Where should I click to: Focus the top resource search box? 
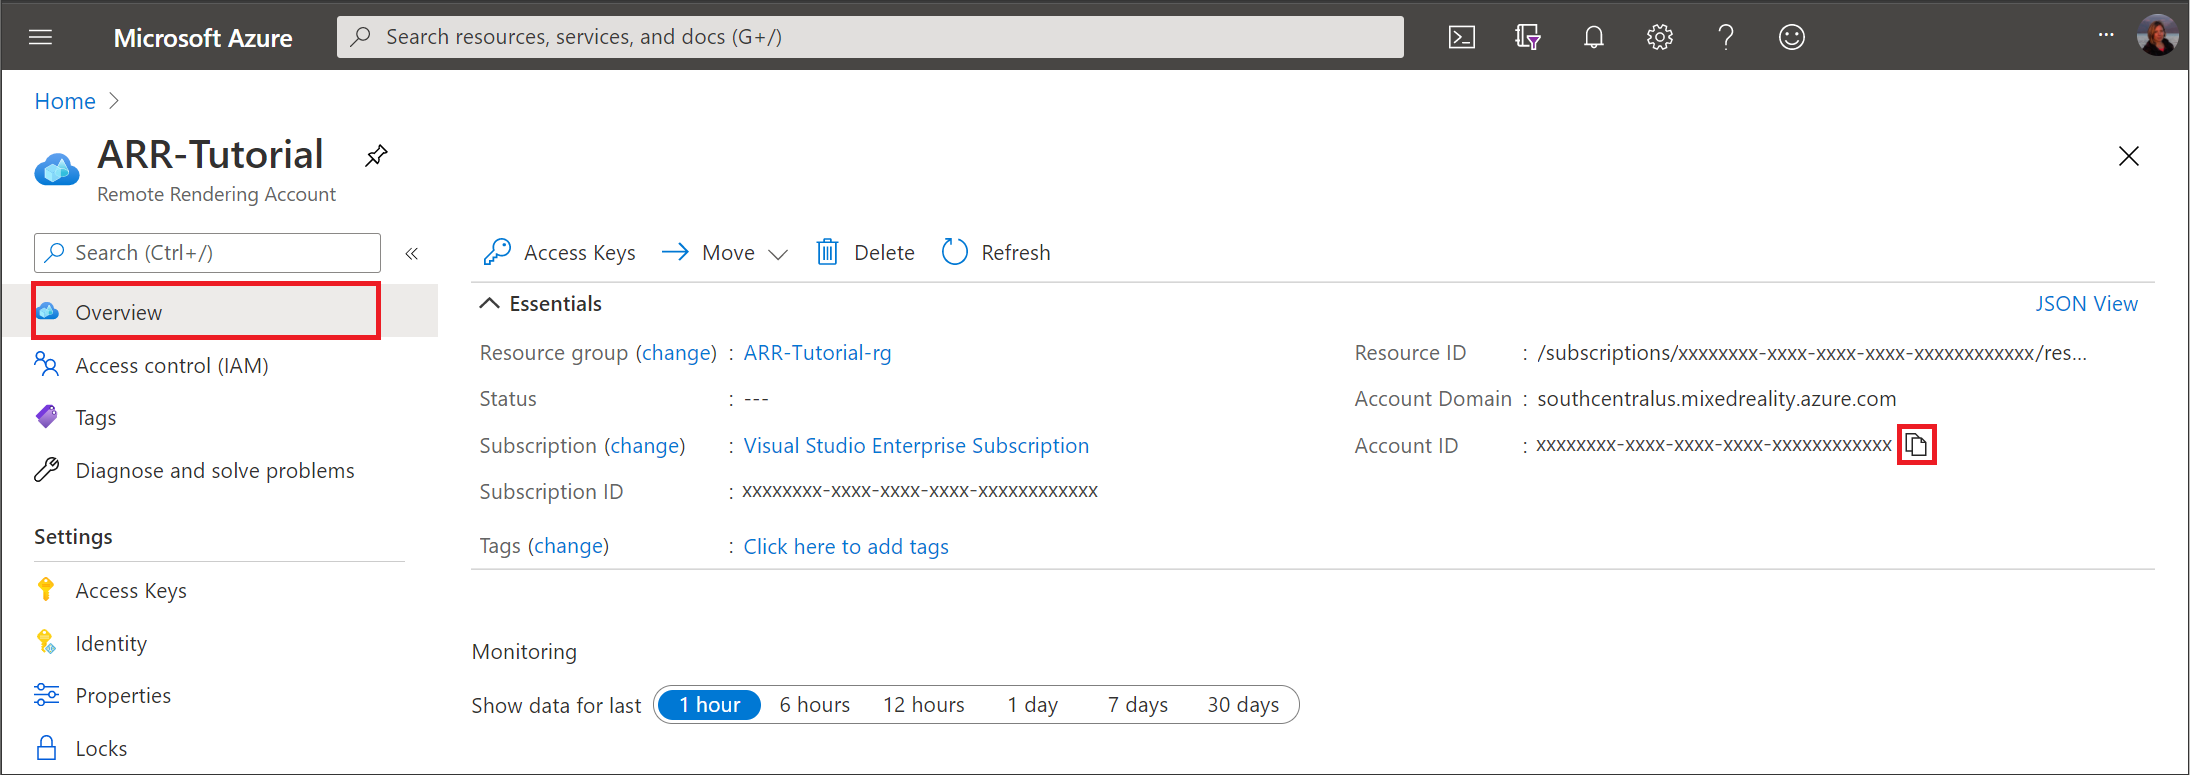click(x=870, y=37)
